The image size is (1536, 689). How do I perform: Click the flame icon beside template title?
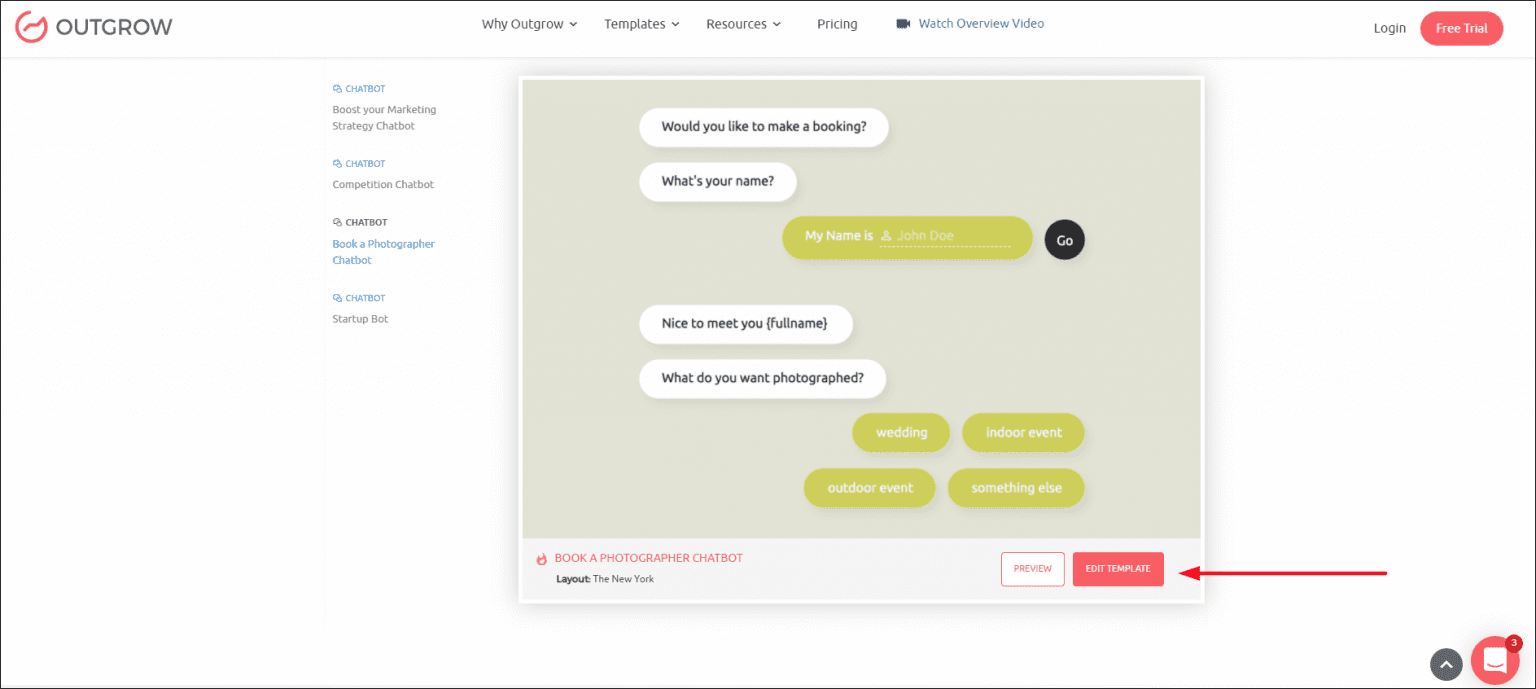coord(542,559)
